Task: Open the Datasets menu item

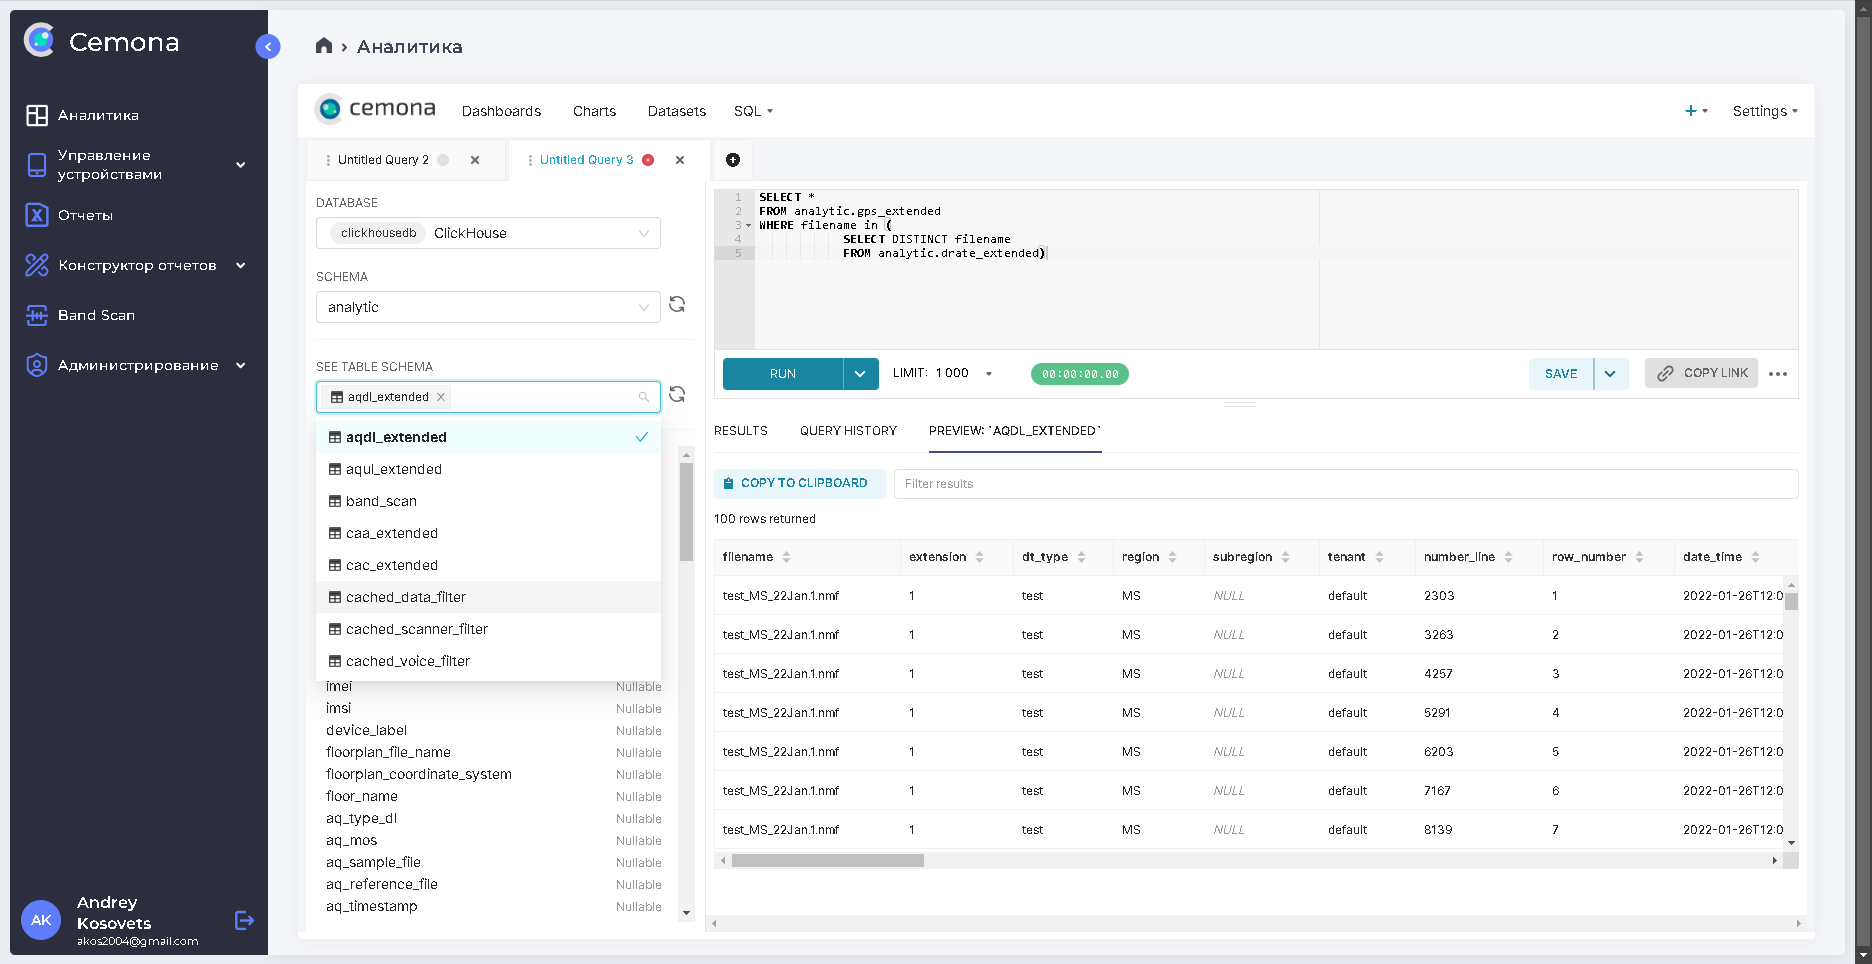Action: (x=676, y=111)
